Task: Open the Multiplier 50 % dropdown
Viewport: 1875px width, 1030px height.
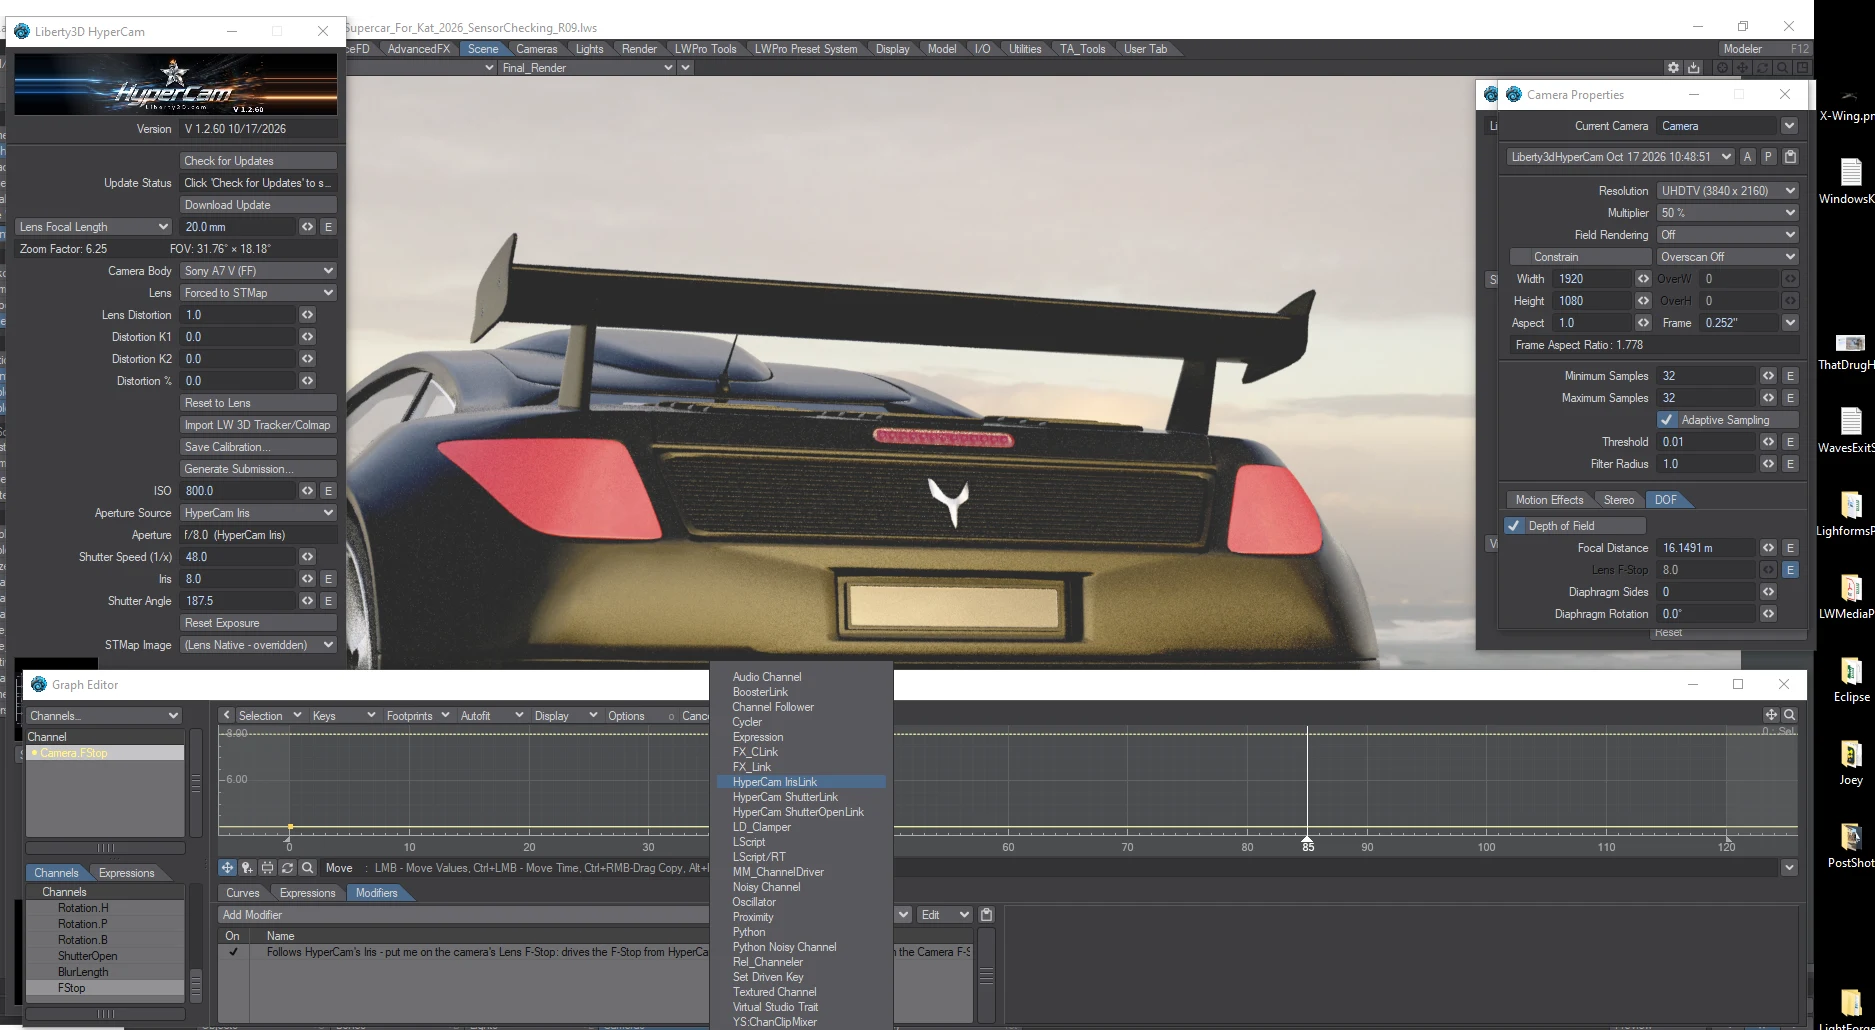Action: [1727, 213]
